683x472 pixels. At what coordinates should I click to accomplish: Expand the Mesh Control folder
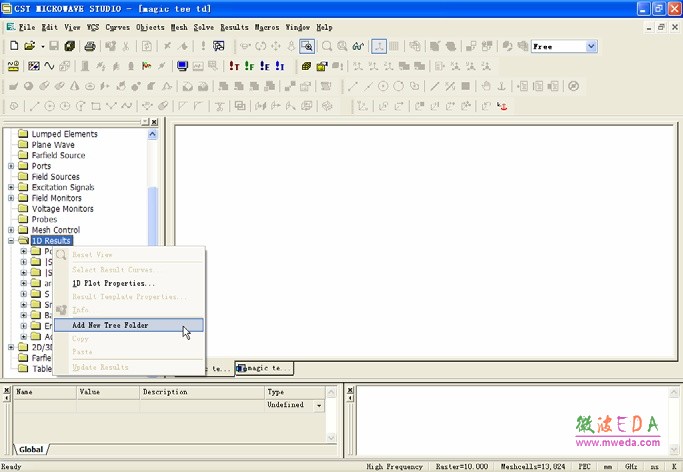pyautogui.click(x=11, y=230)
